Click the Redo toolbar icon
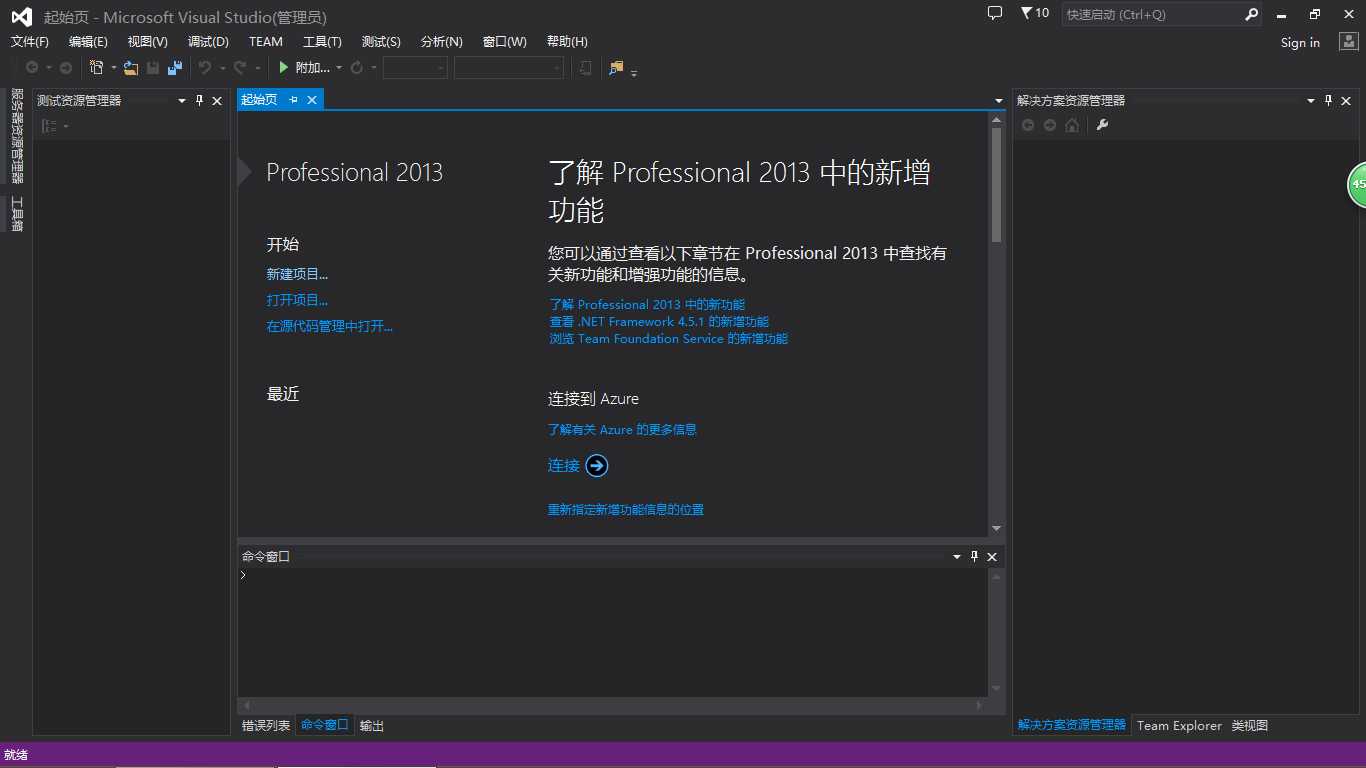Viewport: 1366px width, 768px height. pos(240,68)
